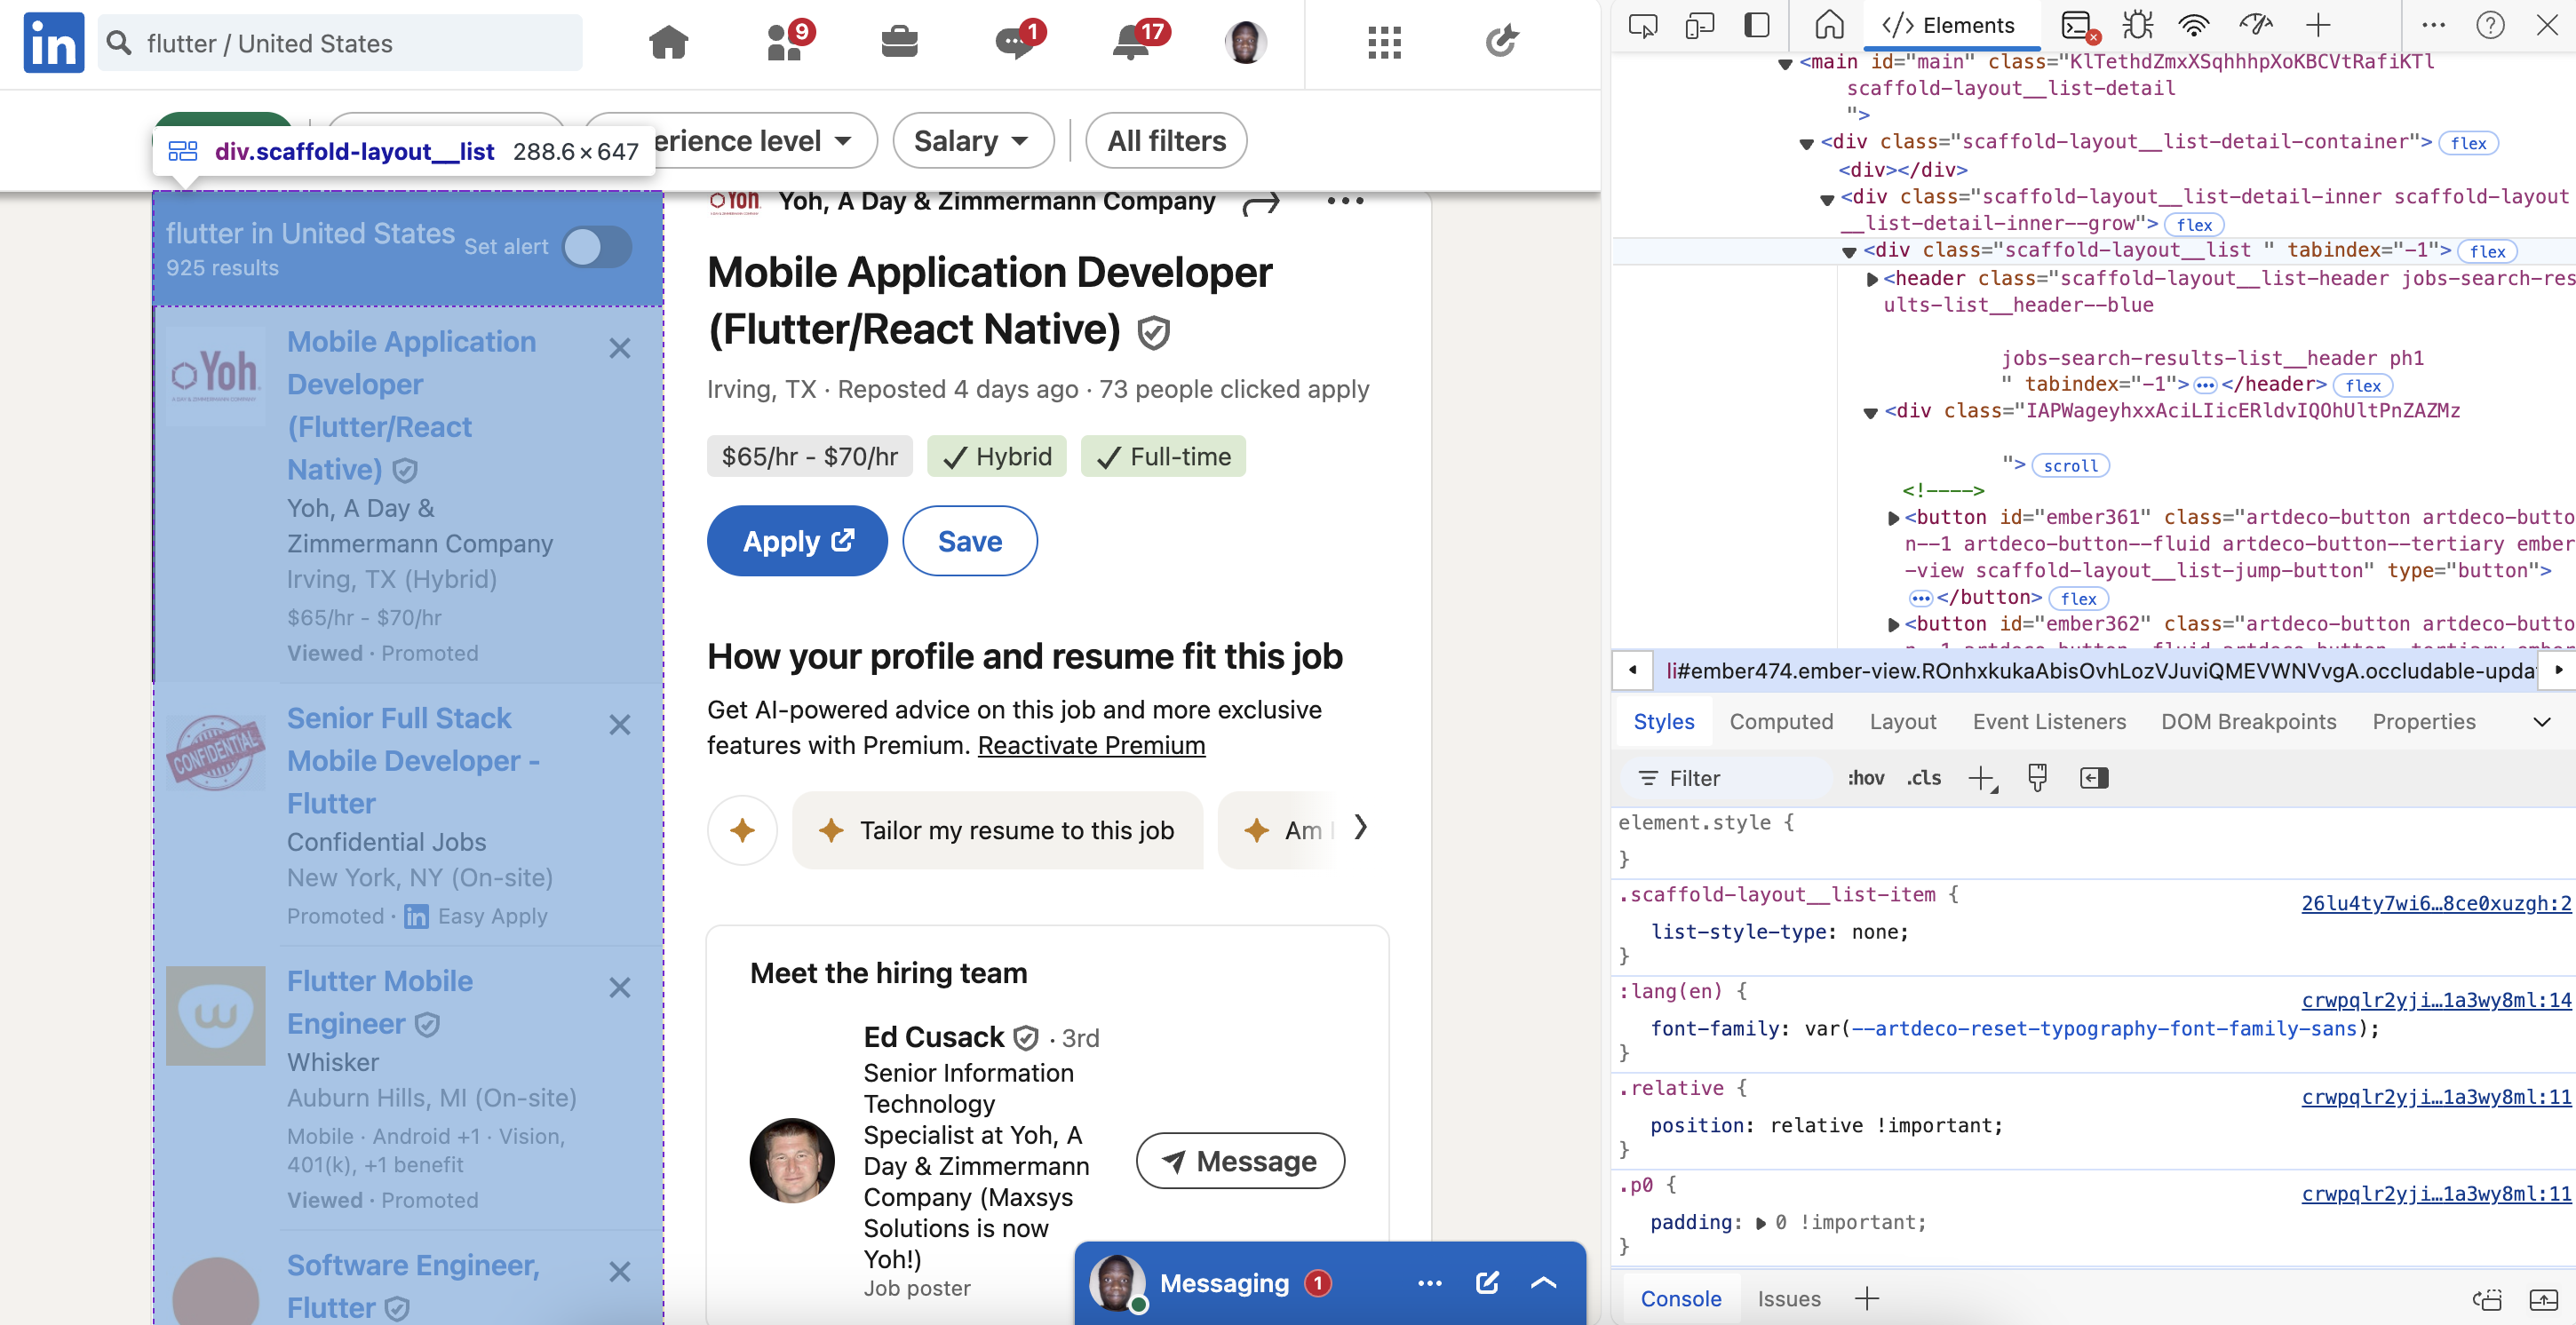Toggle the DevTools activity bar sidebar icon

1756,25
